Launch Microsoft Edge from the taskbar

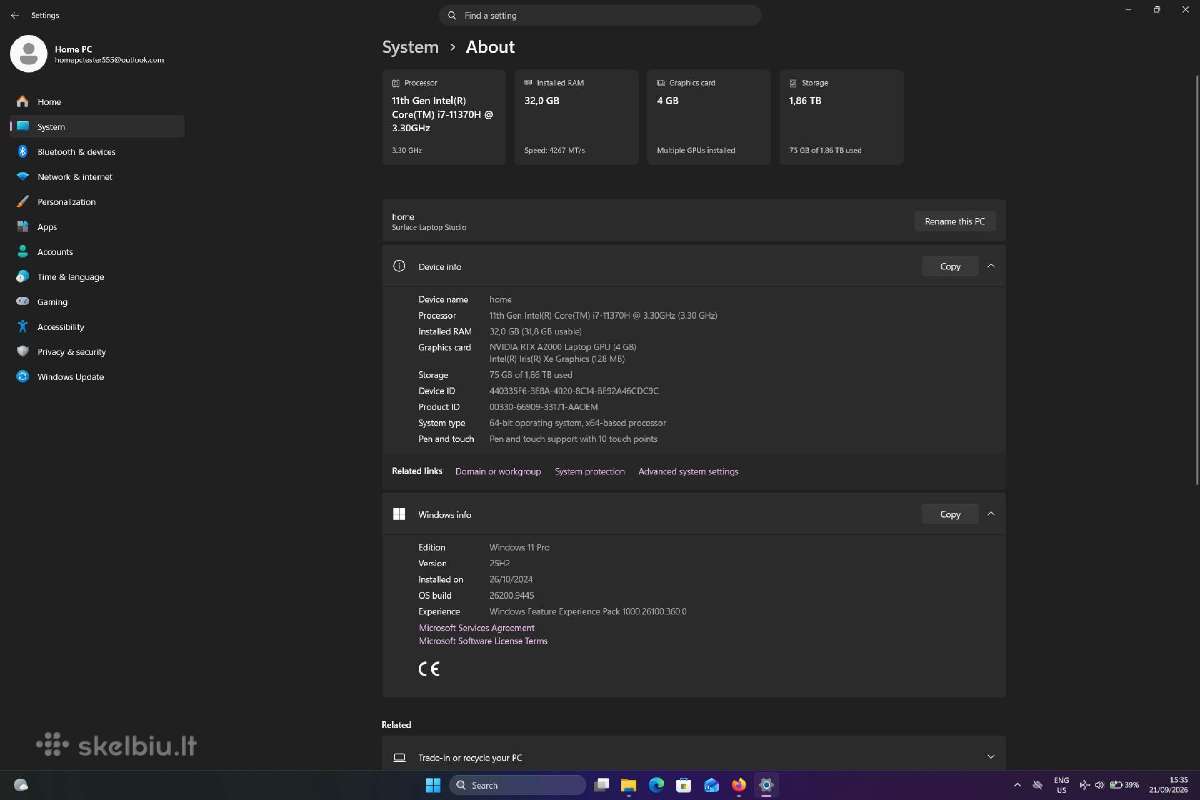point(657,785)
